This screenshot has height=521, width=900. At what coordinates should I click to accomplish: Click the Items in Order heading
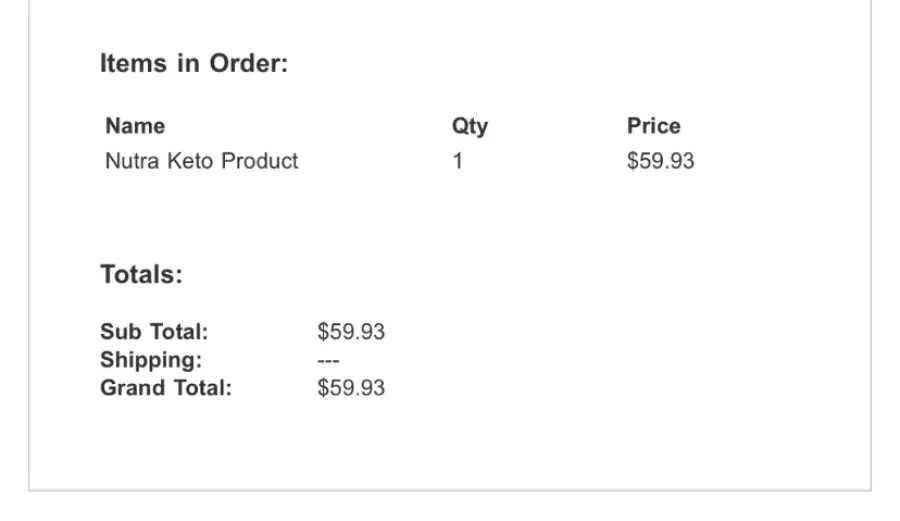coord(194,63)
